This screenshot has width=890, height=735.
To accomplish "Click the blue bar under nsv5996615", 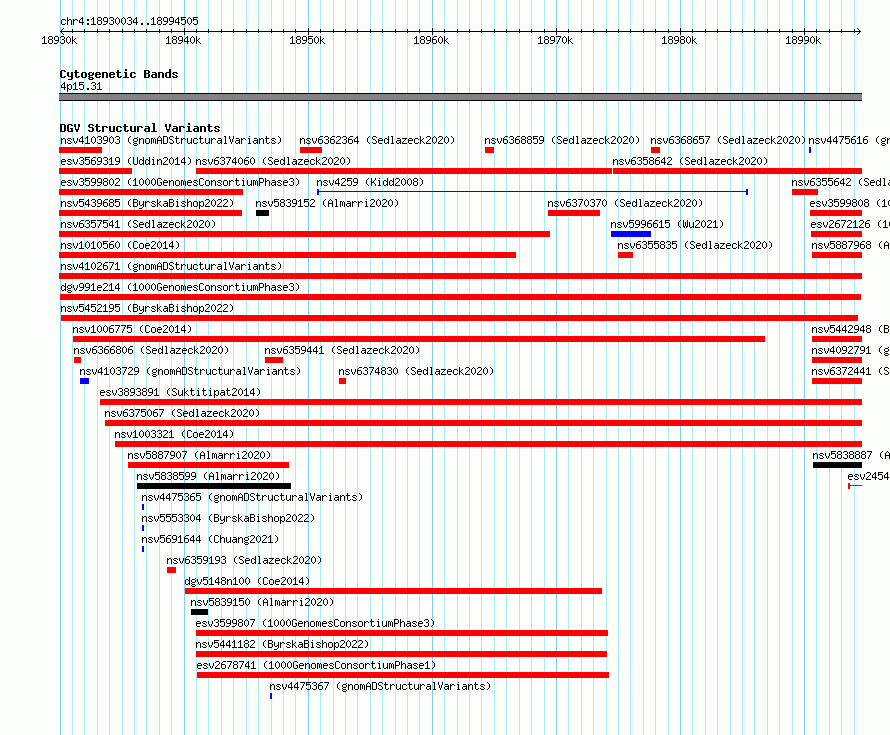I will tap(631, 234).
